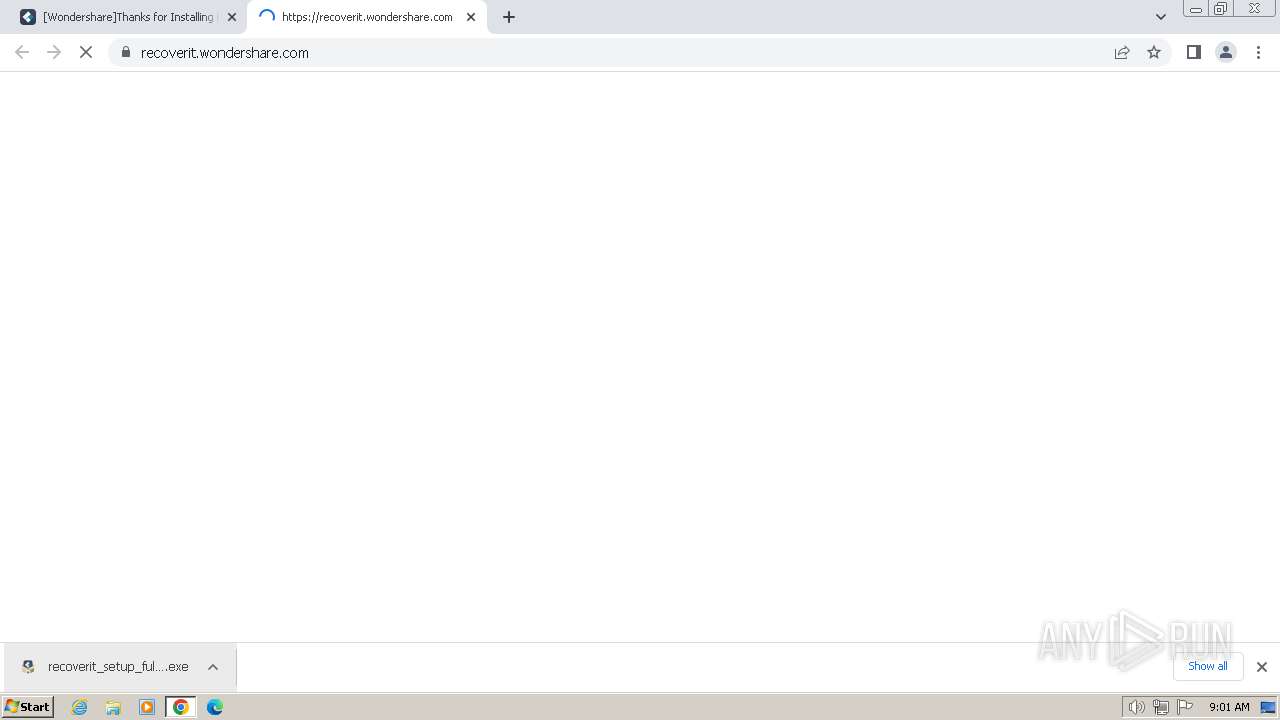Bookmark this page with the star
This screenshot has width=1280, height=720.
pos(1154,52)
